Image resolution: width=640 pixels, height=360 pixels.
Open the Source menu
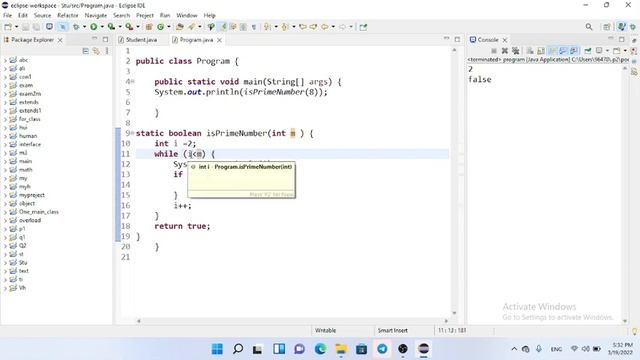click(x=42, y=15)
